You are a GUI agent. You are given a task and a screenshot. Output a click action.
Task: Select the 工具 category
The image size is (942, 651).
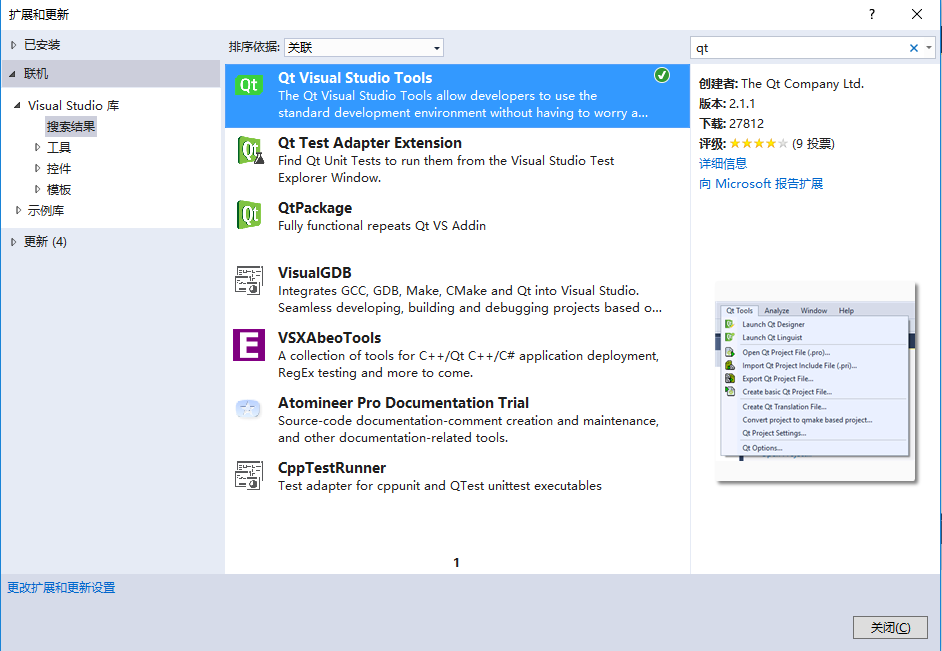59,148
